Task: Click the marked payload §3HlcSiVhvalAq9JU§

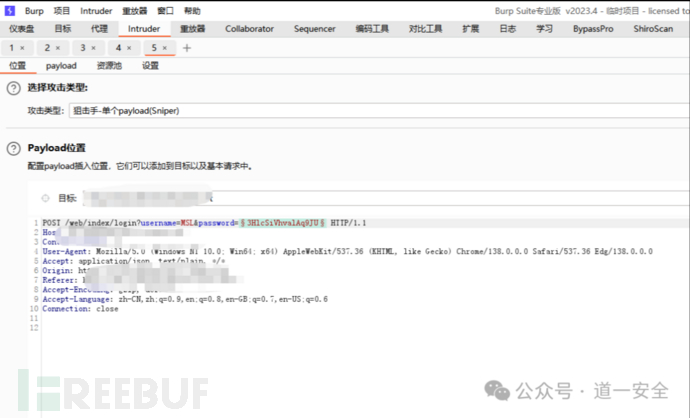Action: coord(283,223)
